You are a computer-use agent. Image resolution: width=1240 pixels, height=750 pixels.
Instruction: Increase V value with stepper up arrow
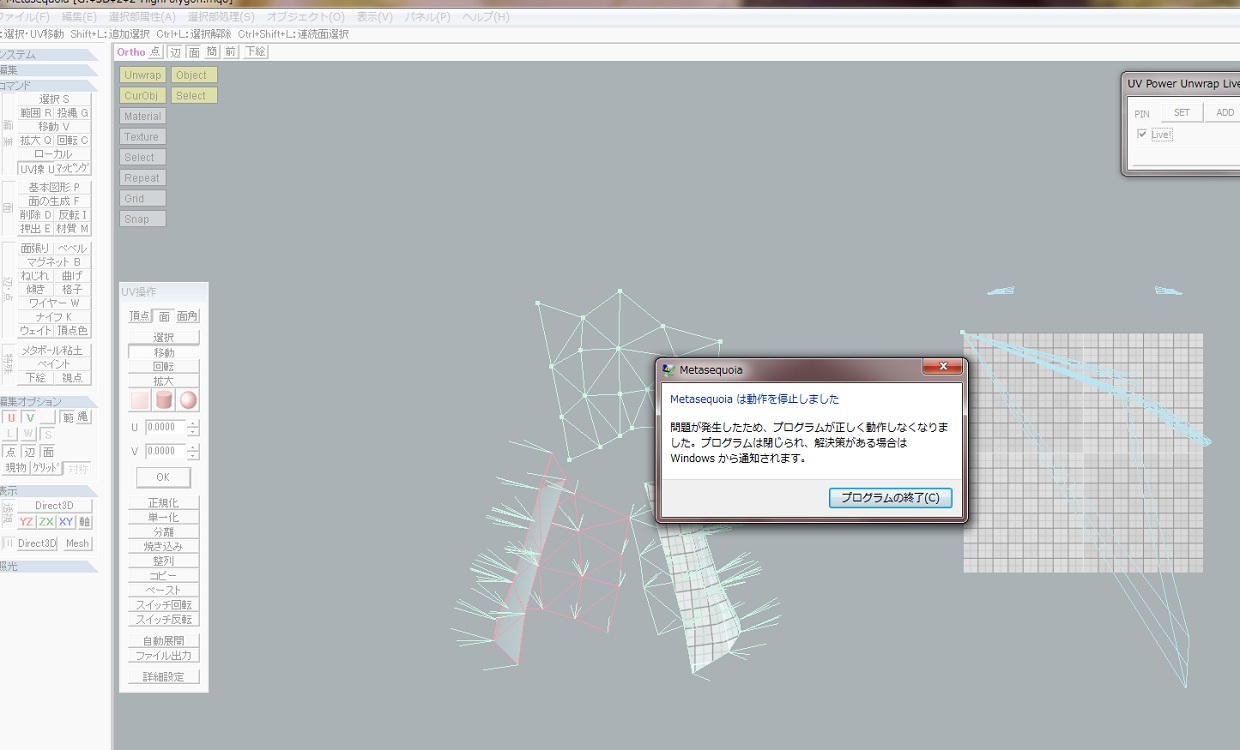[x=193, y=447]
